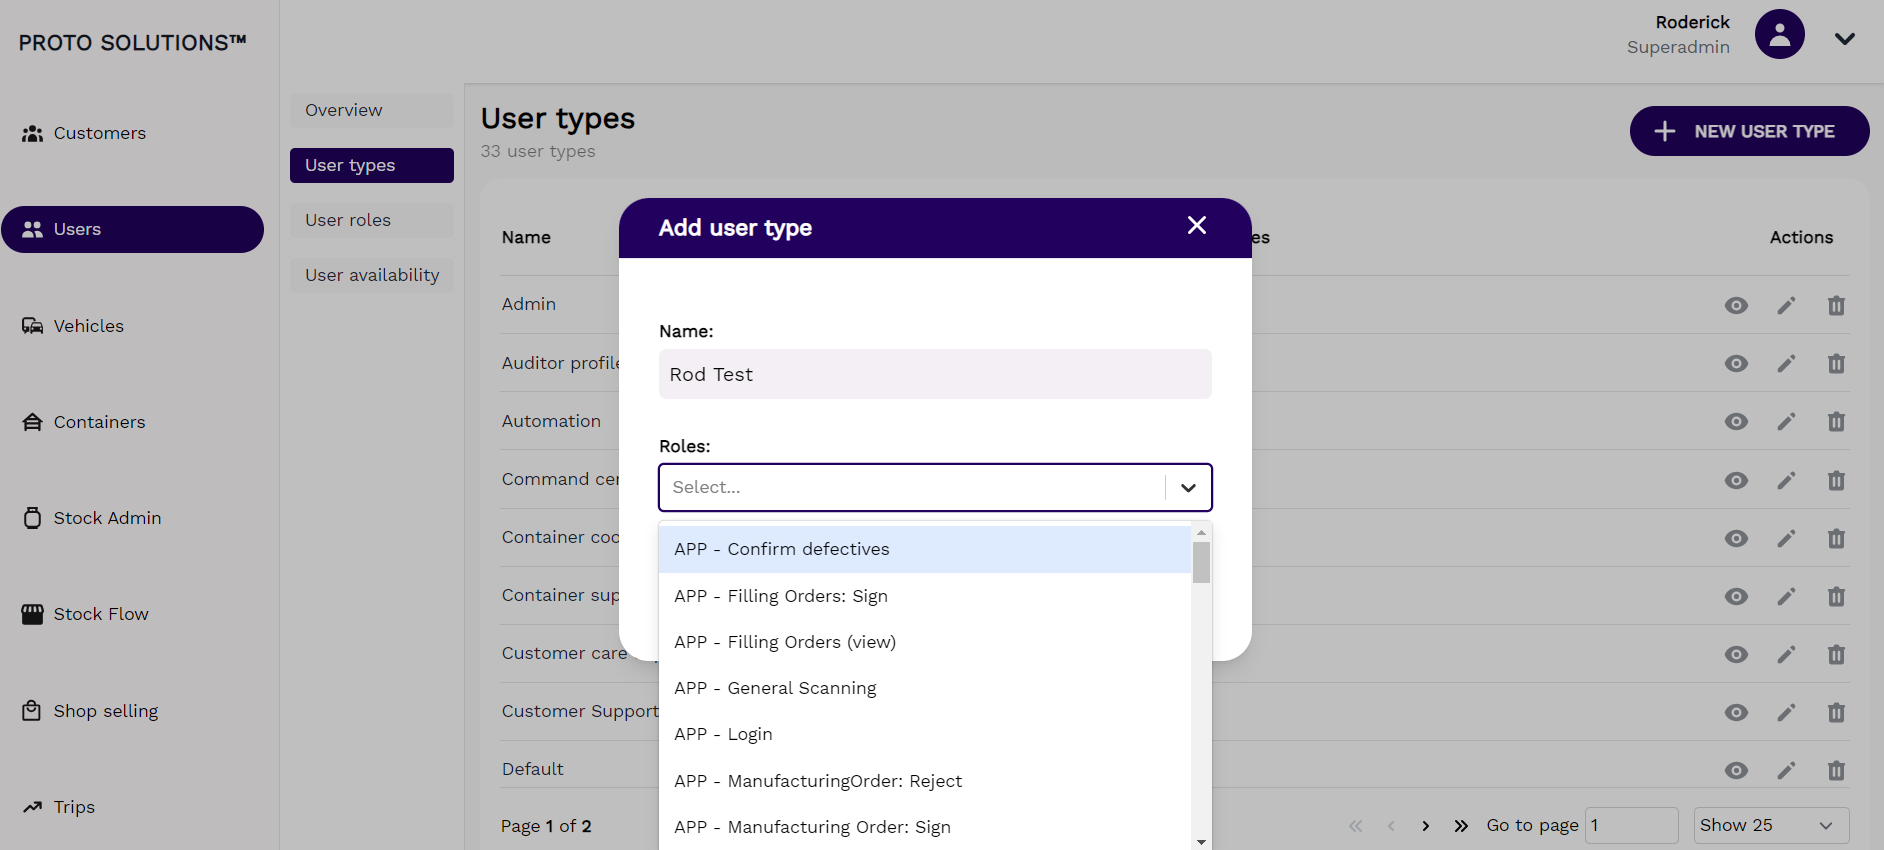Open Stock Admin from the sidebar
The width and height of the screenshot is (1884, 850).
click(92, 518)
